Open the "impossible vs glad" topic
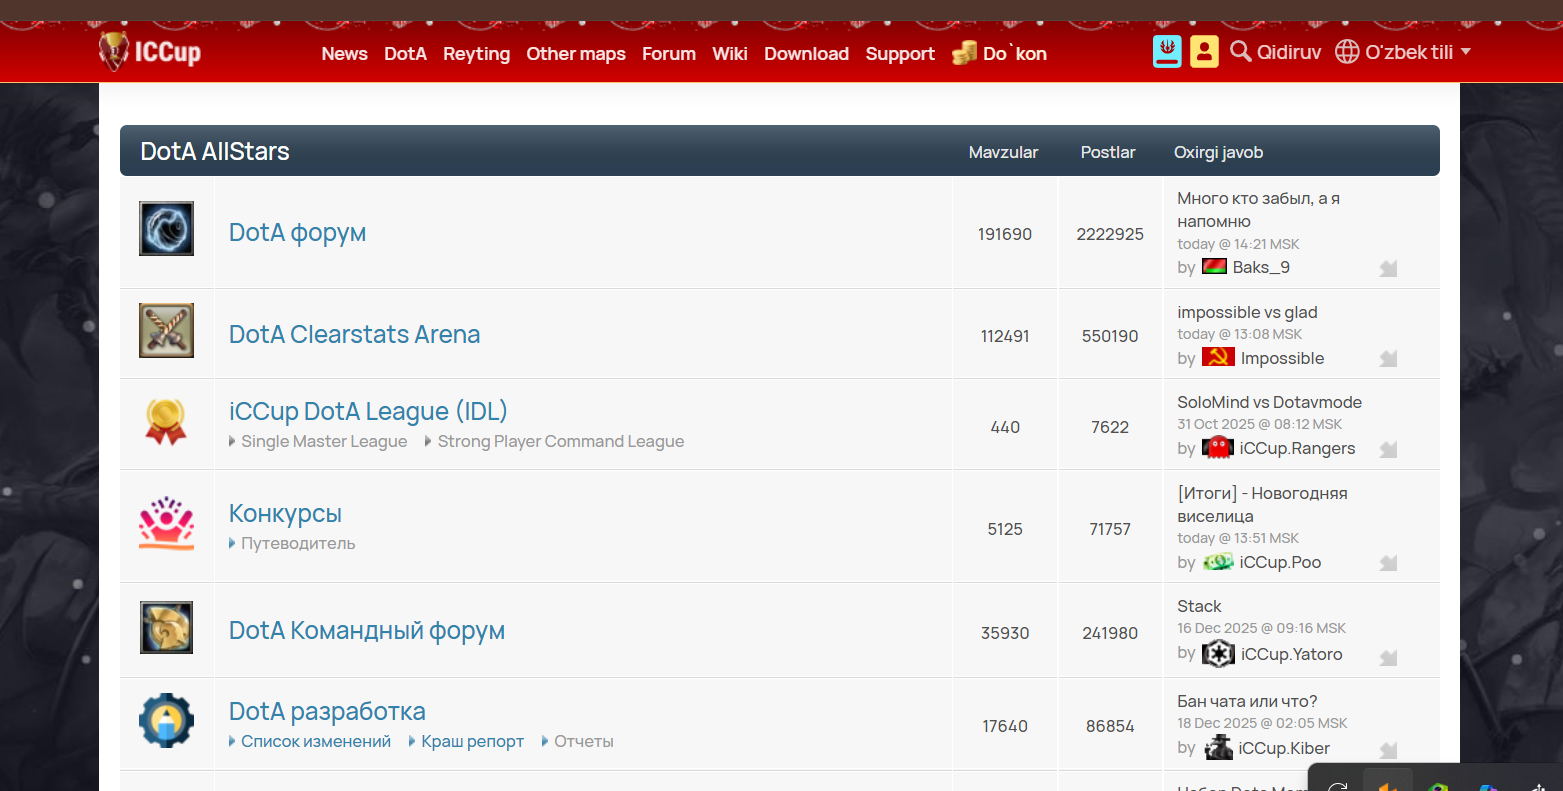This screenshot has height=791, width=1563. pos(1247,312)
